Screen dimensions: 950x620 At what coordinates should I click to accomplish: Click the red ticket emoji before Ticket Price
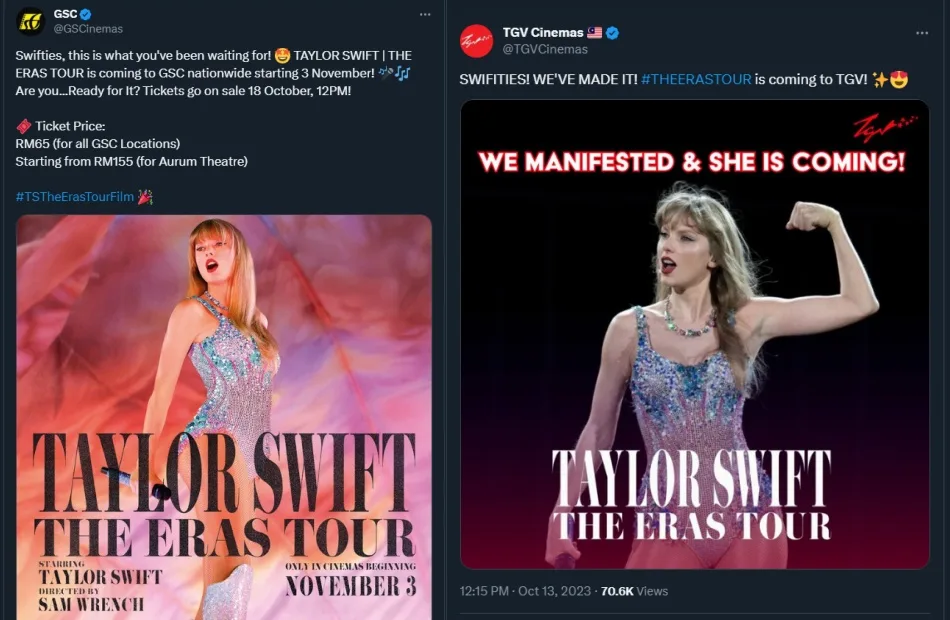23,126
